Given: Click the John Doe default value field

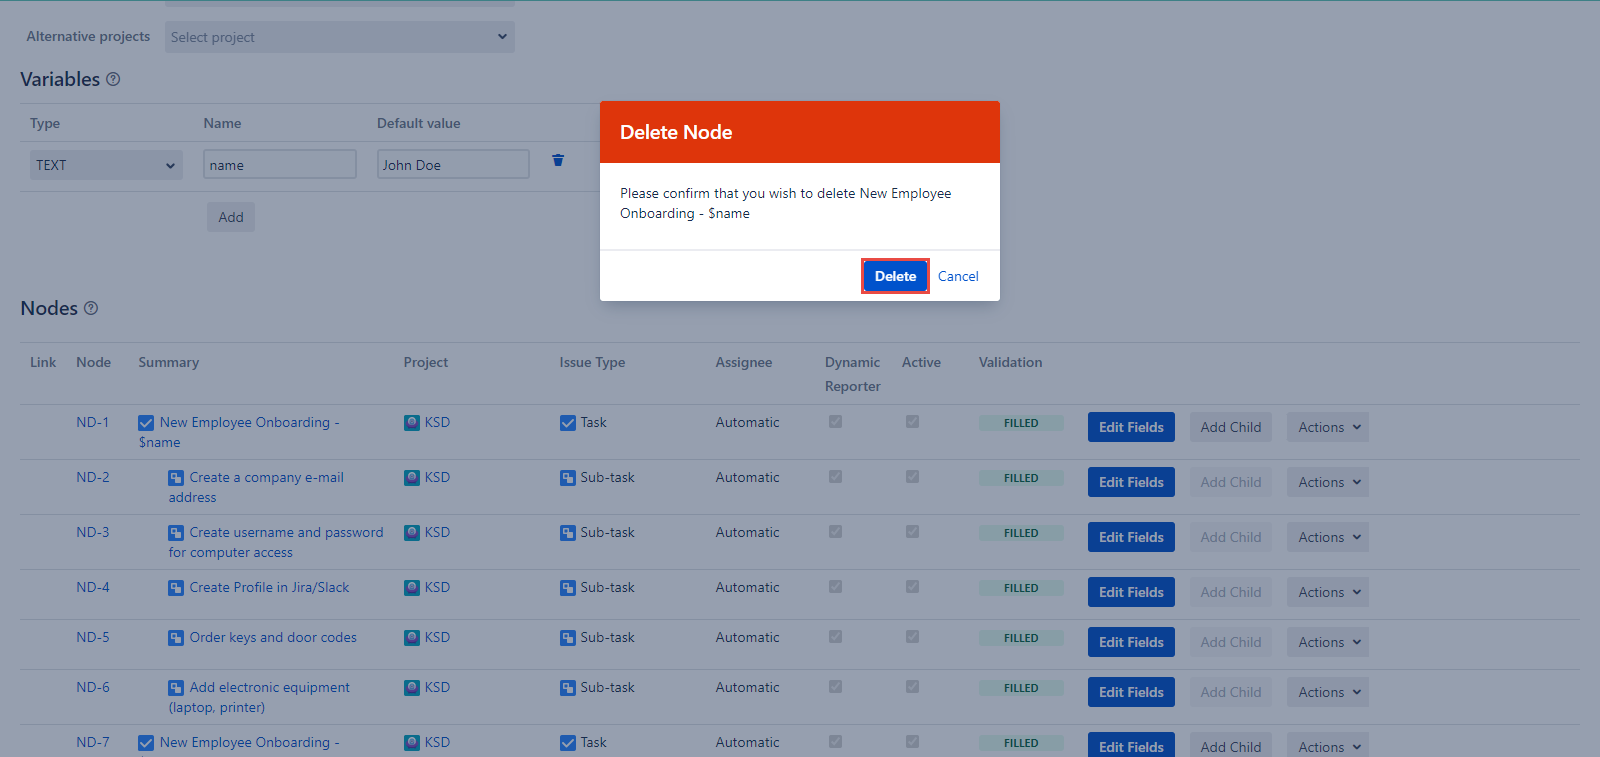Looking at the screenshot, I should tap(453, 165).
